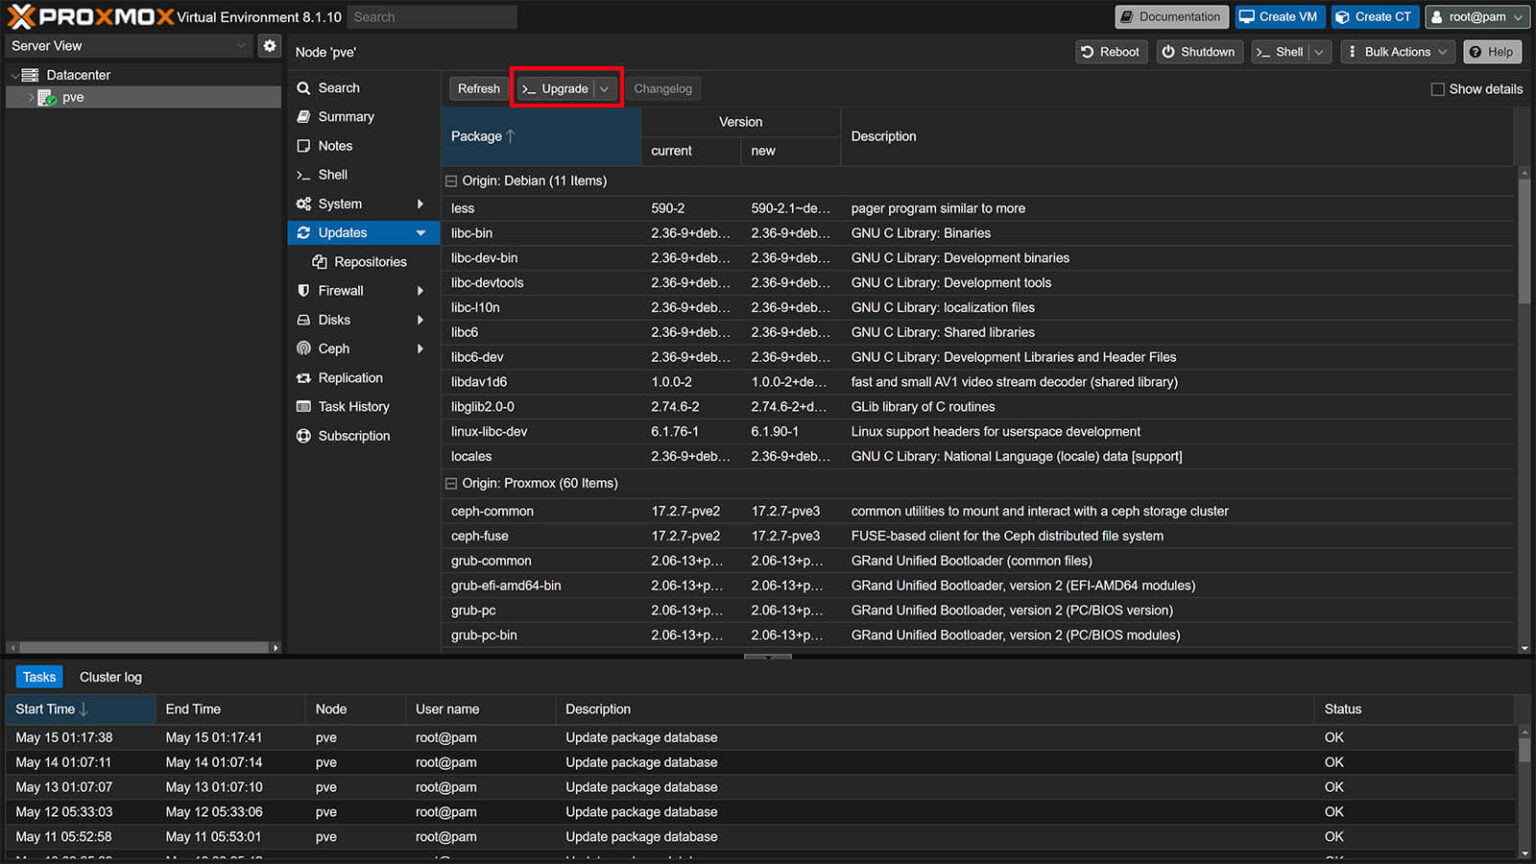1536x864 pixels.
Task: Open the Ceph management panel
Action: (330, 348)
